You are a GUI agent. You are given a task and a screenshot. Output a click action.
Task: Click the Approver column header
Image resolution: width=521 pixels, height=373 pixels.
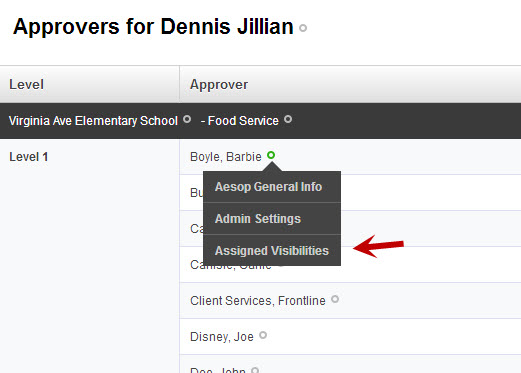pyautogui.click(x=219, y=84)
